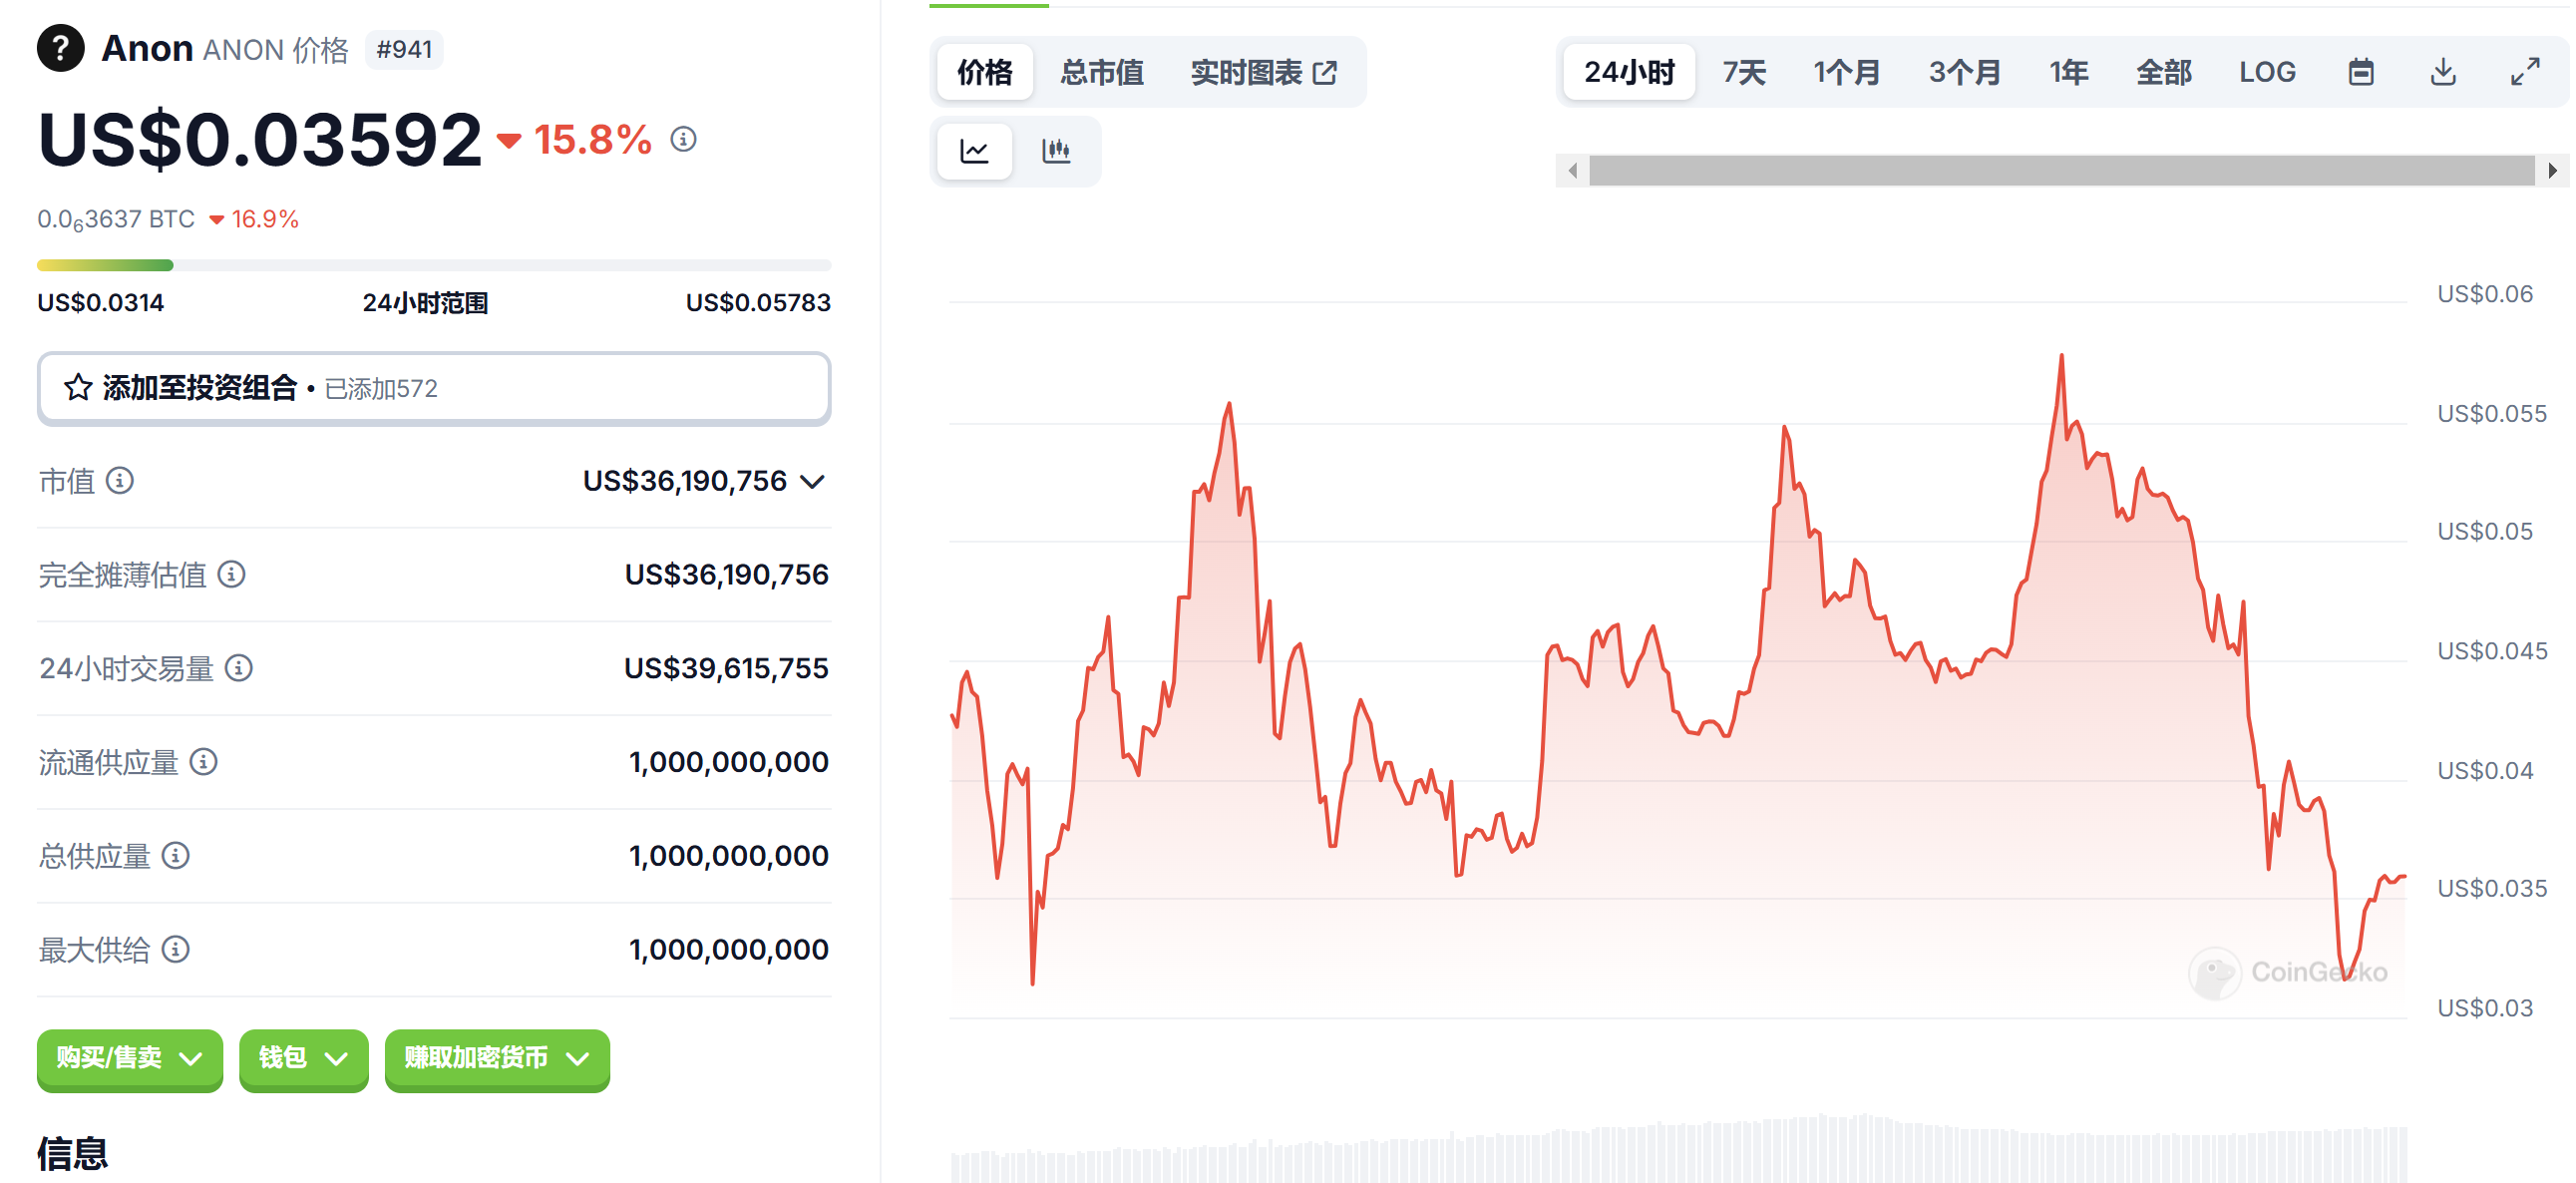Open price change info icon next to 15.8%

point(683,139)
